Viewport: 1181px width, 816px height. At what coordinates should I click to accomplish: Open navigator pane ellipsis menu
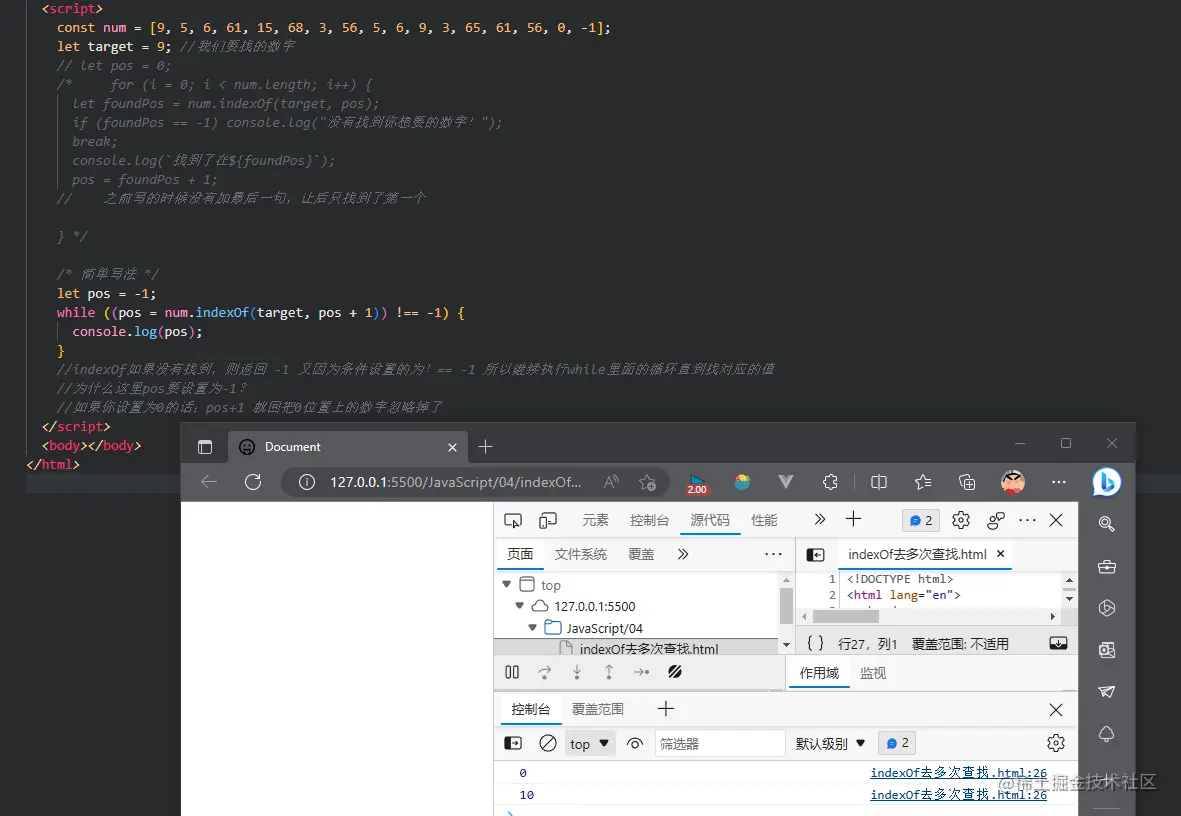point(774,554)
